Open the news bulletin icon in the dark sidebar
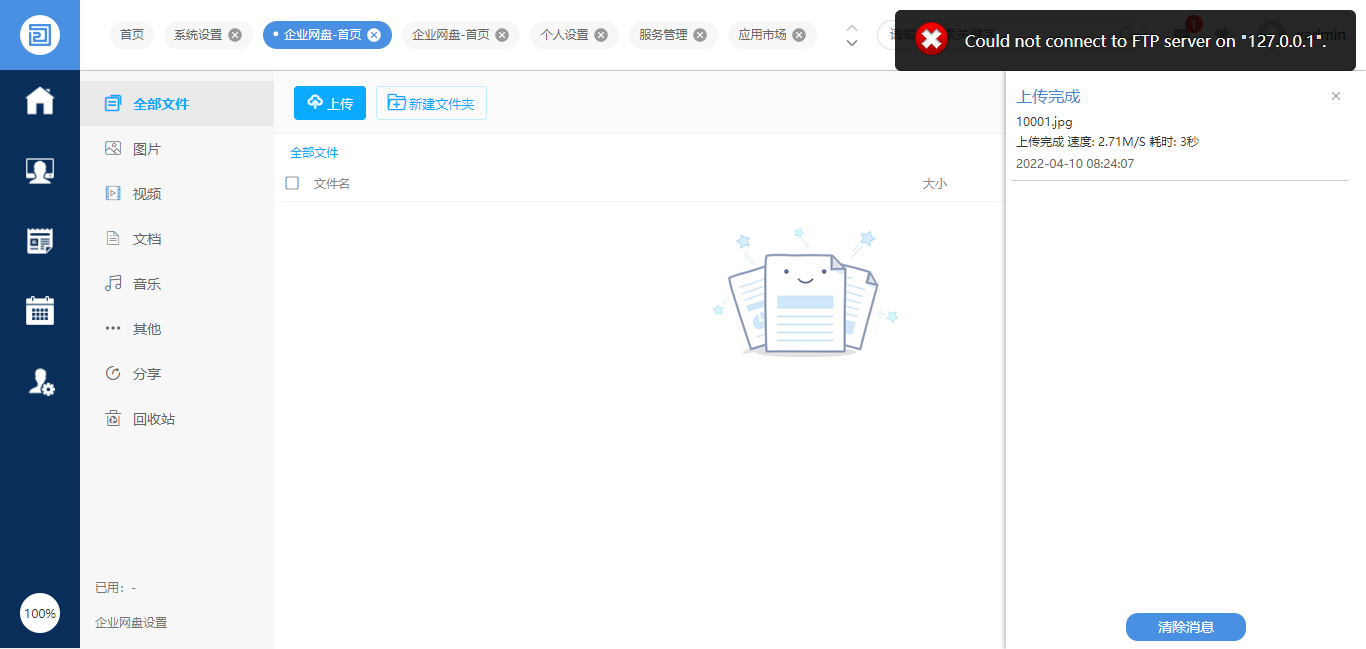 click(40, 241)
